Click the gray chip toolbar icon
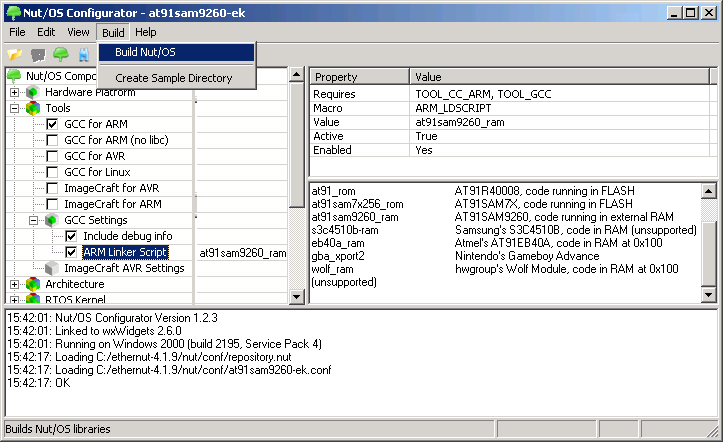Screen dimensions: 723x442 point(38,55)
